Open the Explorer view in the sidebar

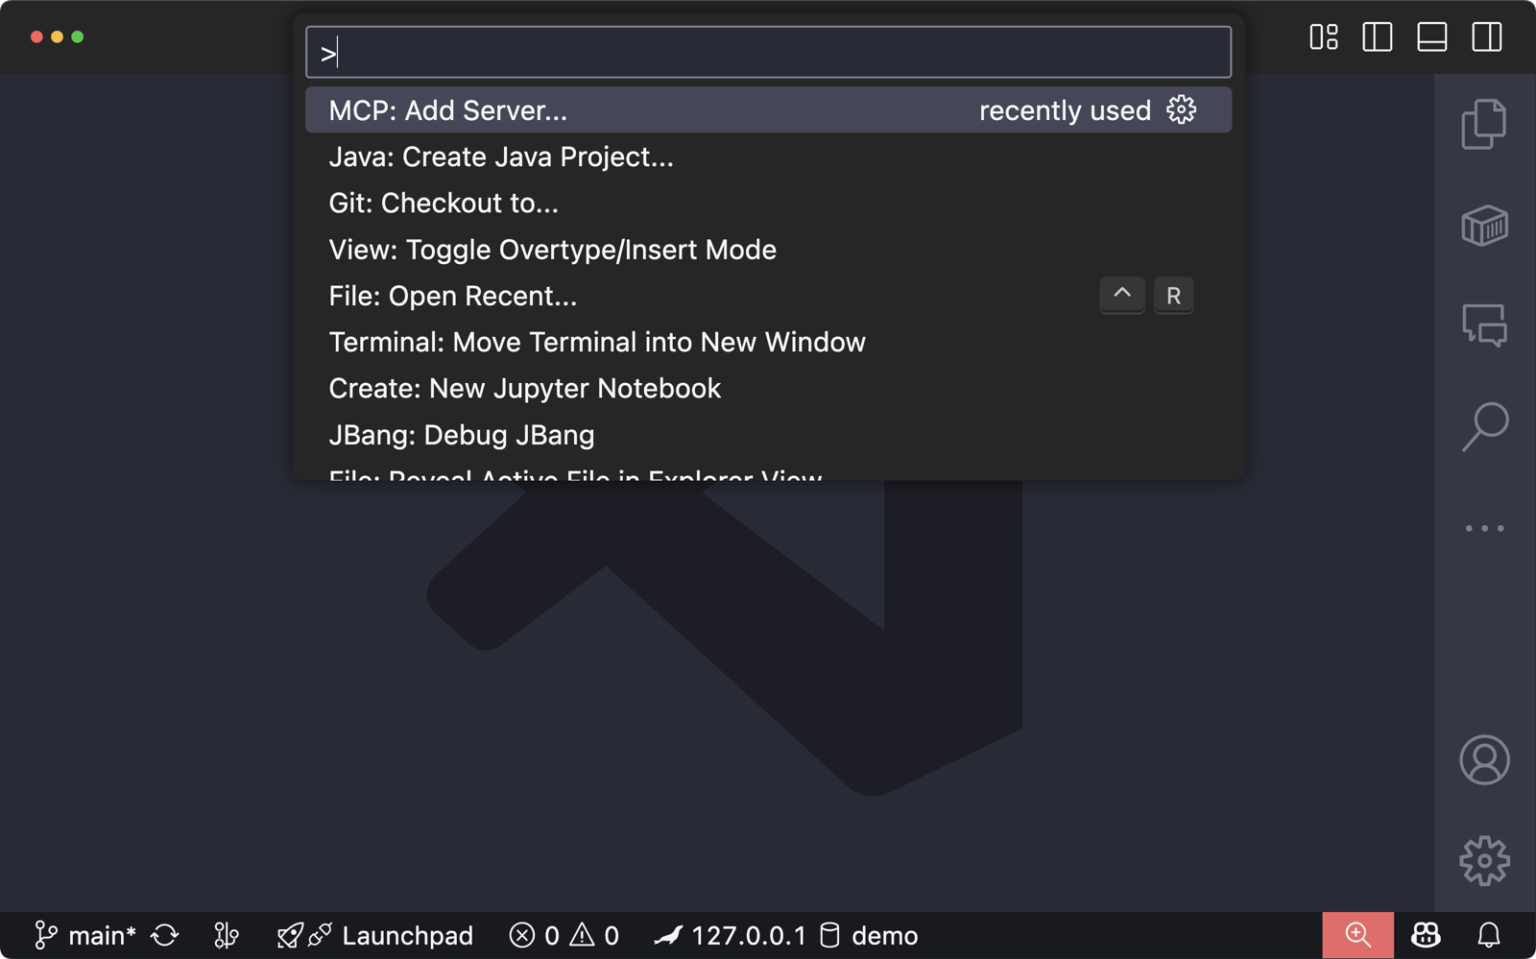(1484, 124)
